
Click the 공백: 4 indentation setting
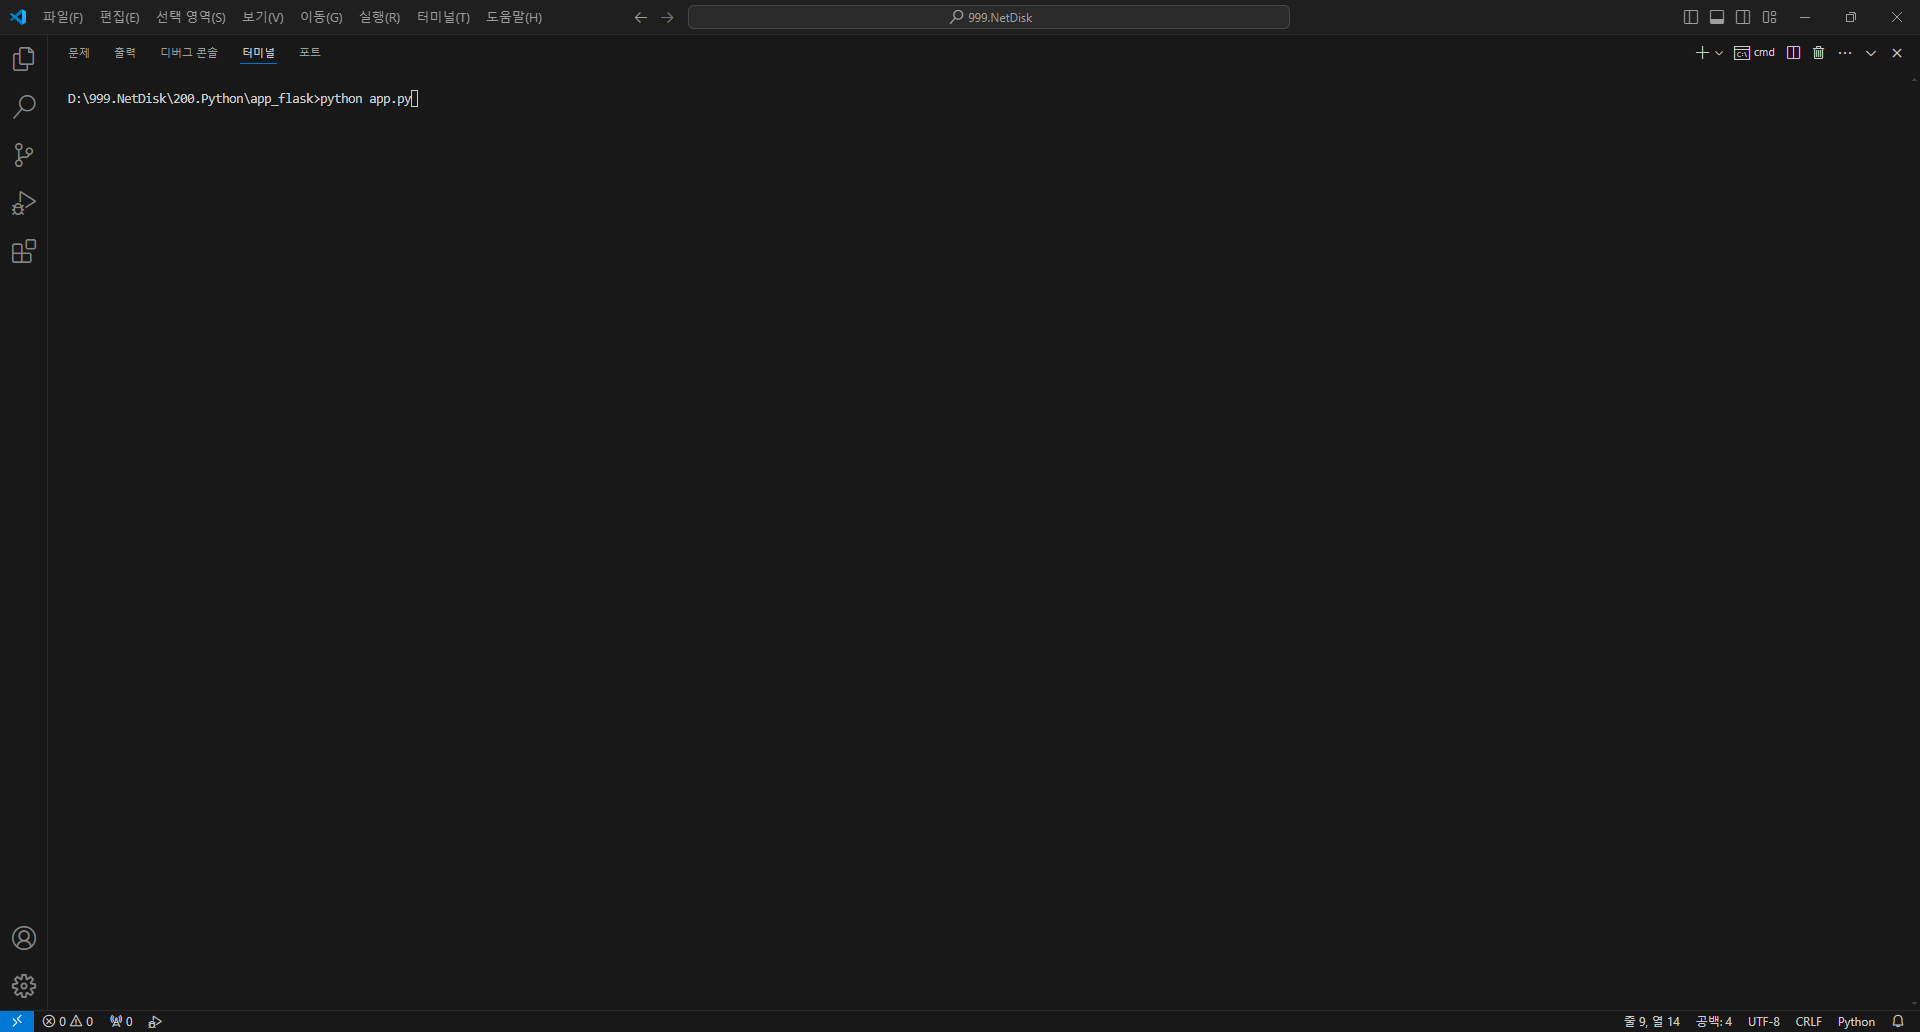(x=1714, y=1021)
